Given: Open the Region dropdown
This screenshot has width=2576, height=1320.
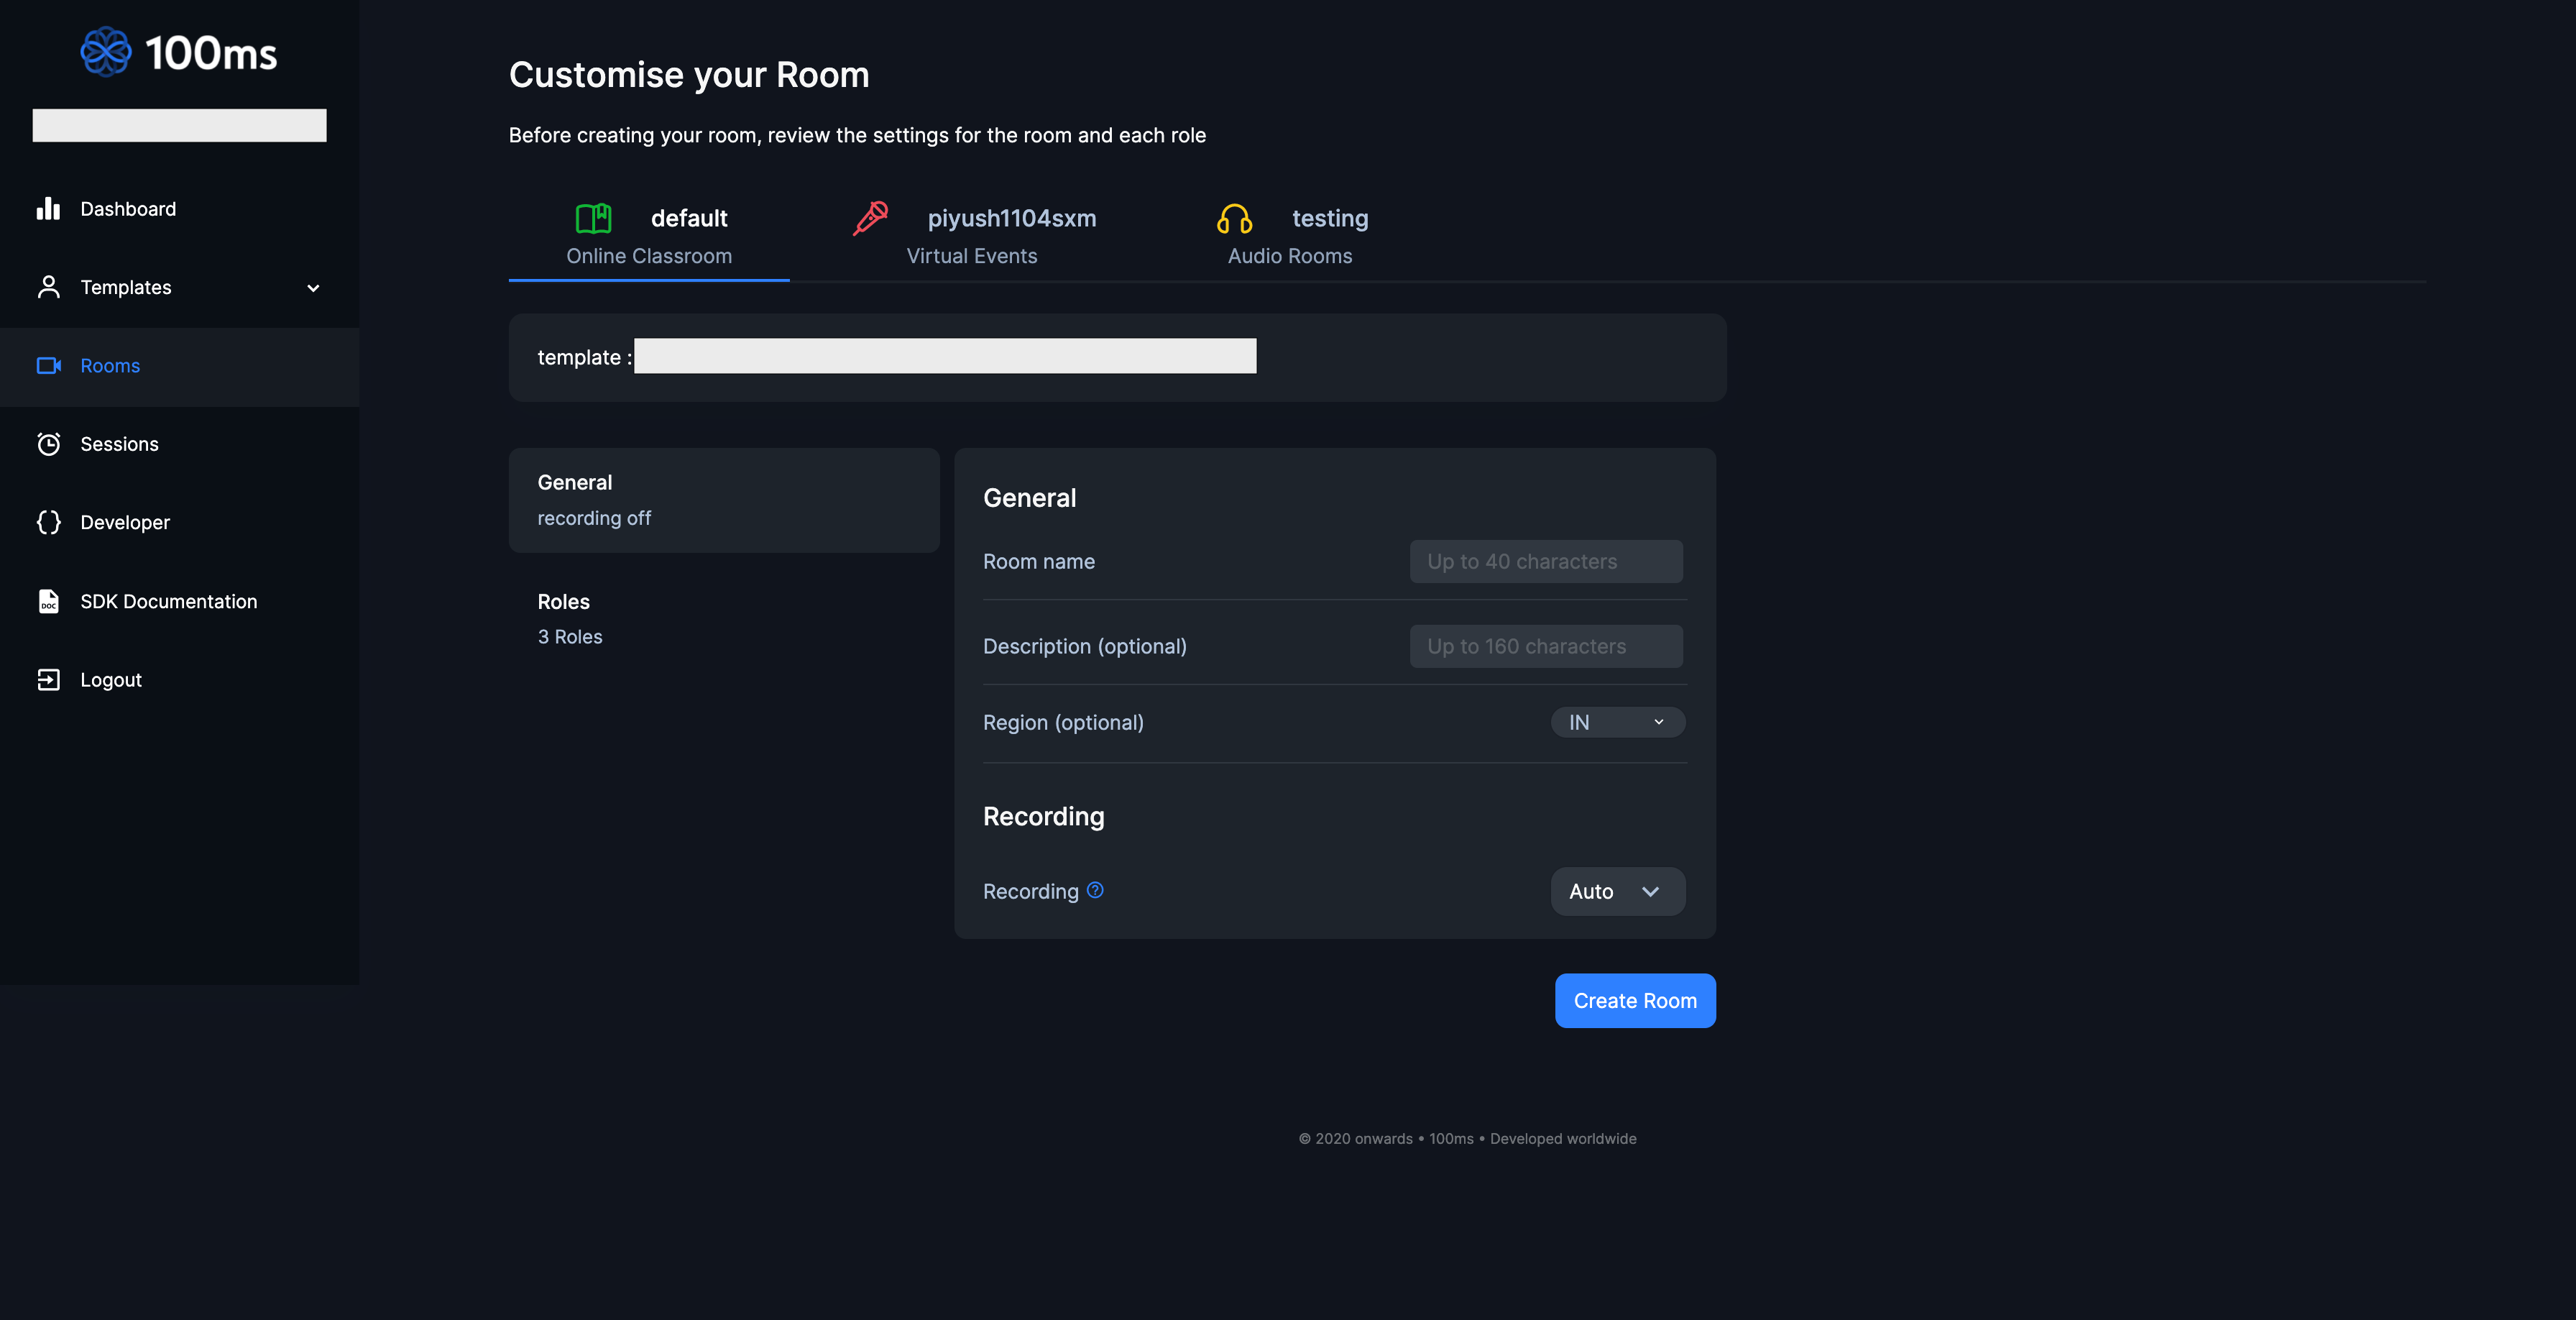Looking at the screenshot, I should [1616, 722].
